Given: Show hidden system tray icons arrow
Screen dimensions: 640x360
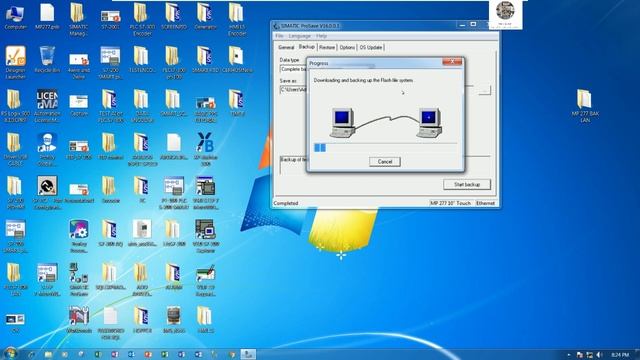Looking at the screenshot, I should pos(569,355).
